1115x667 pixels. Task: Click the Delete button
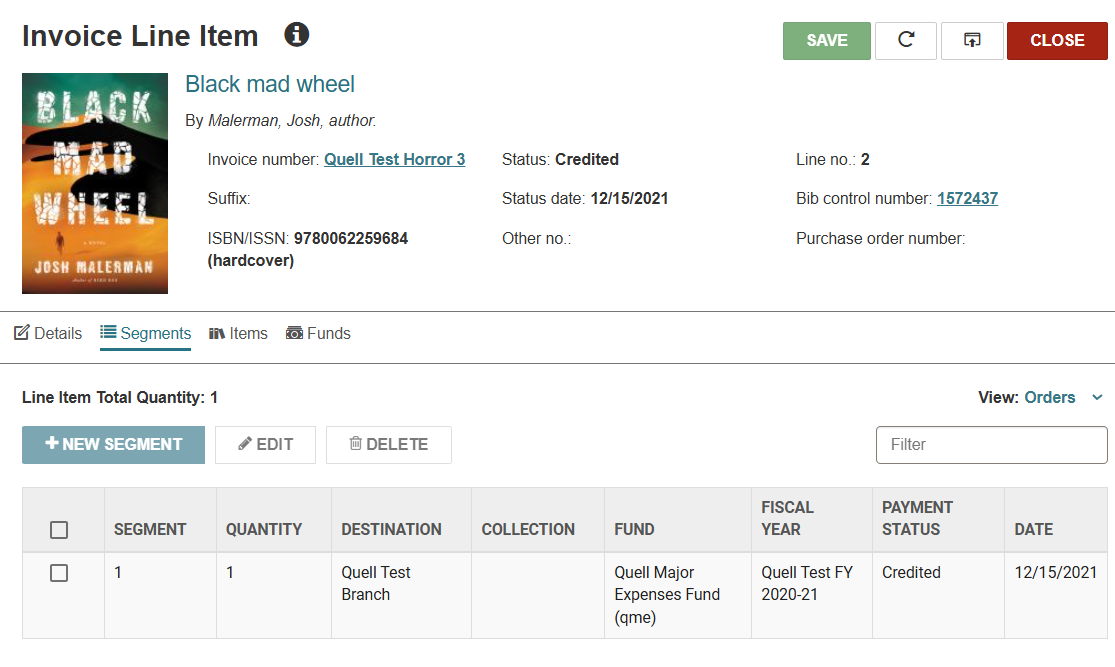coord(389,444)
